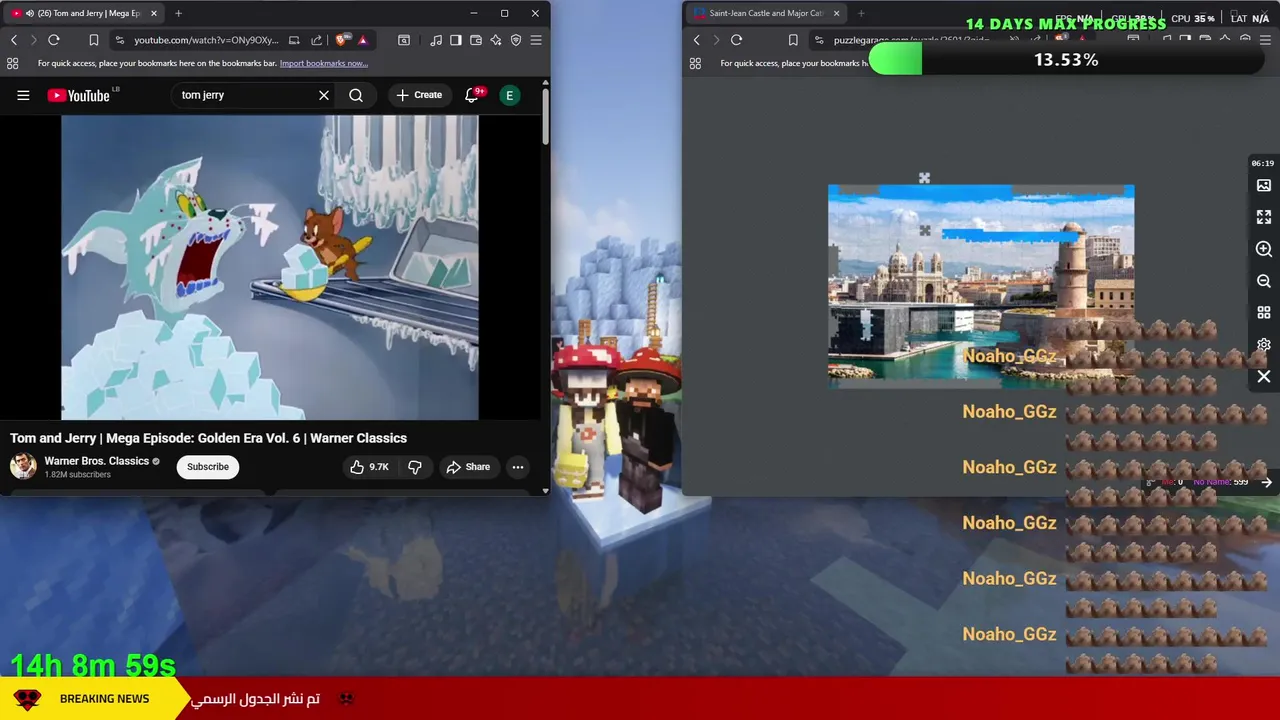Screen dimensions: 1280x720
Task: Share the Tom and Jerry video
Action: (x=468, y=467)
